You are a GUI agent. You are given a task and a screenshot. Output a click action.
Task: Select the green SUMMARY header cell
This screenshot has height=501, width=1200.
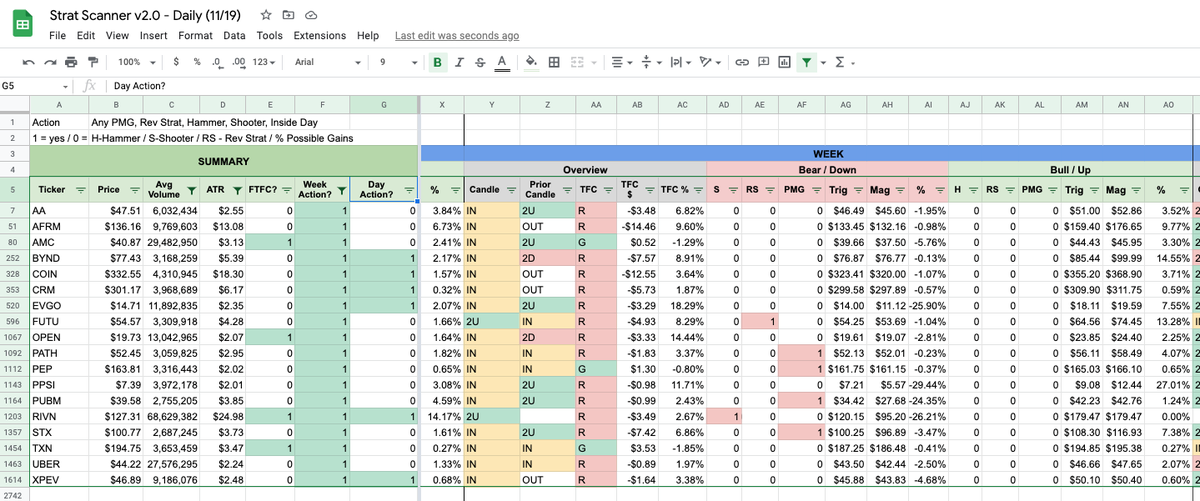coord(223,161)
